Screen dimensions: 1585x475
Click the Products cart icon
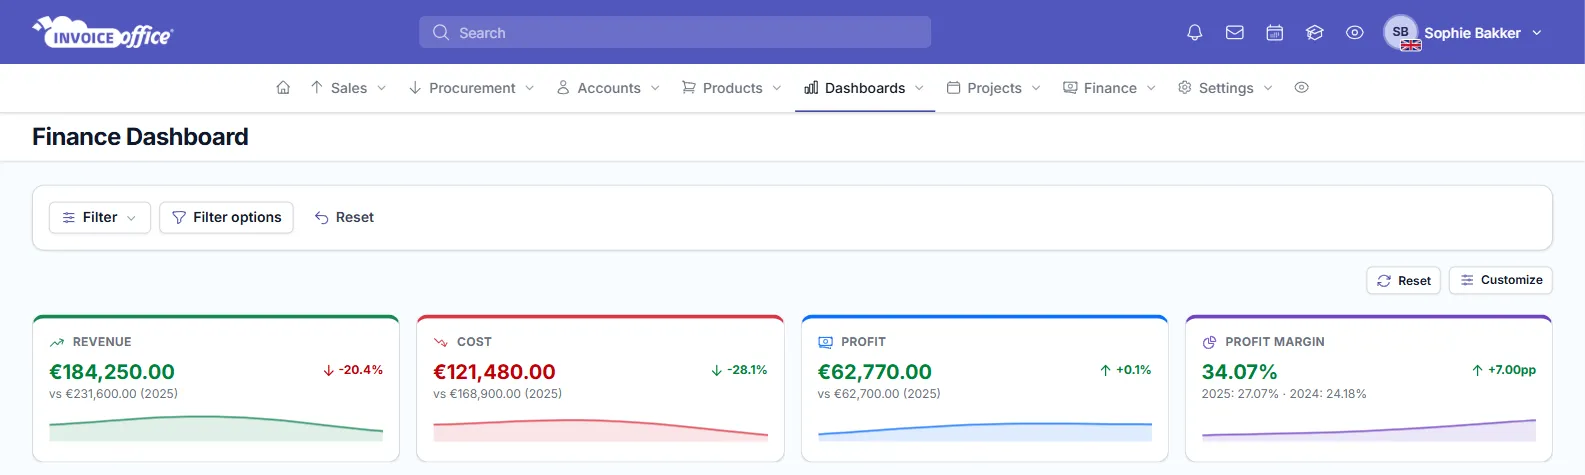689,88
